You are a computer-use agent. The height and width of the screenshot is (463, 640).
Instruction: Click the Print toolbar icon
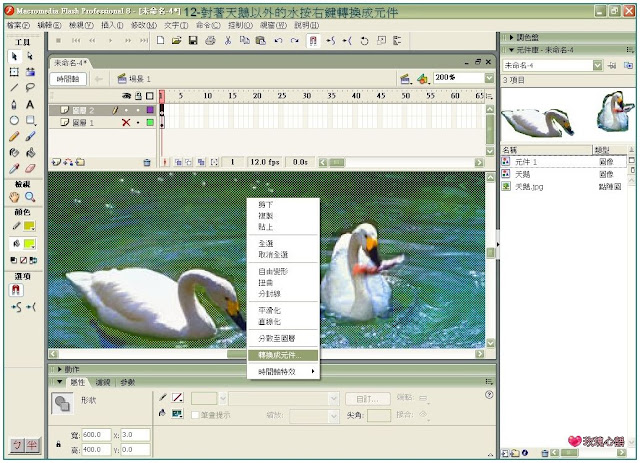210,40
